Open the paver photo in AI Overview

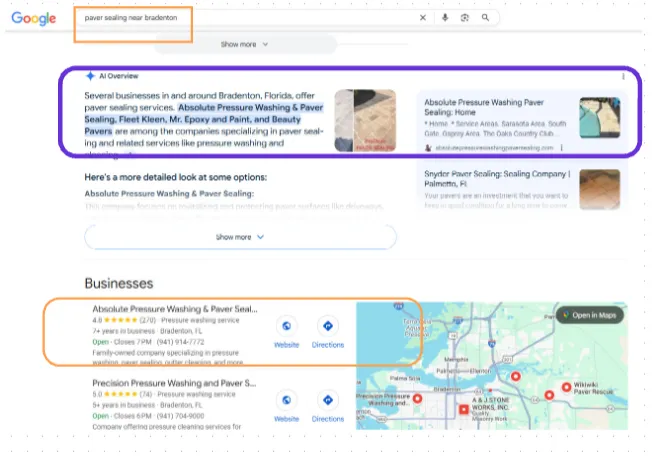[x=365, y=120]
